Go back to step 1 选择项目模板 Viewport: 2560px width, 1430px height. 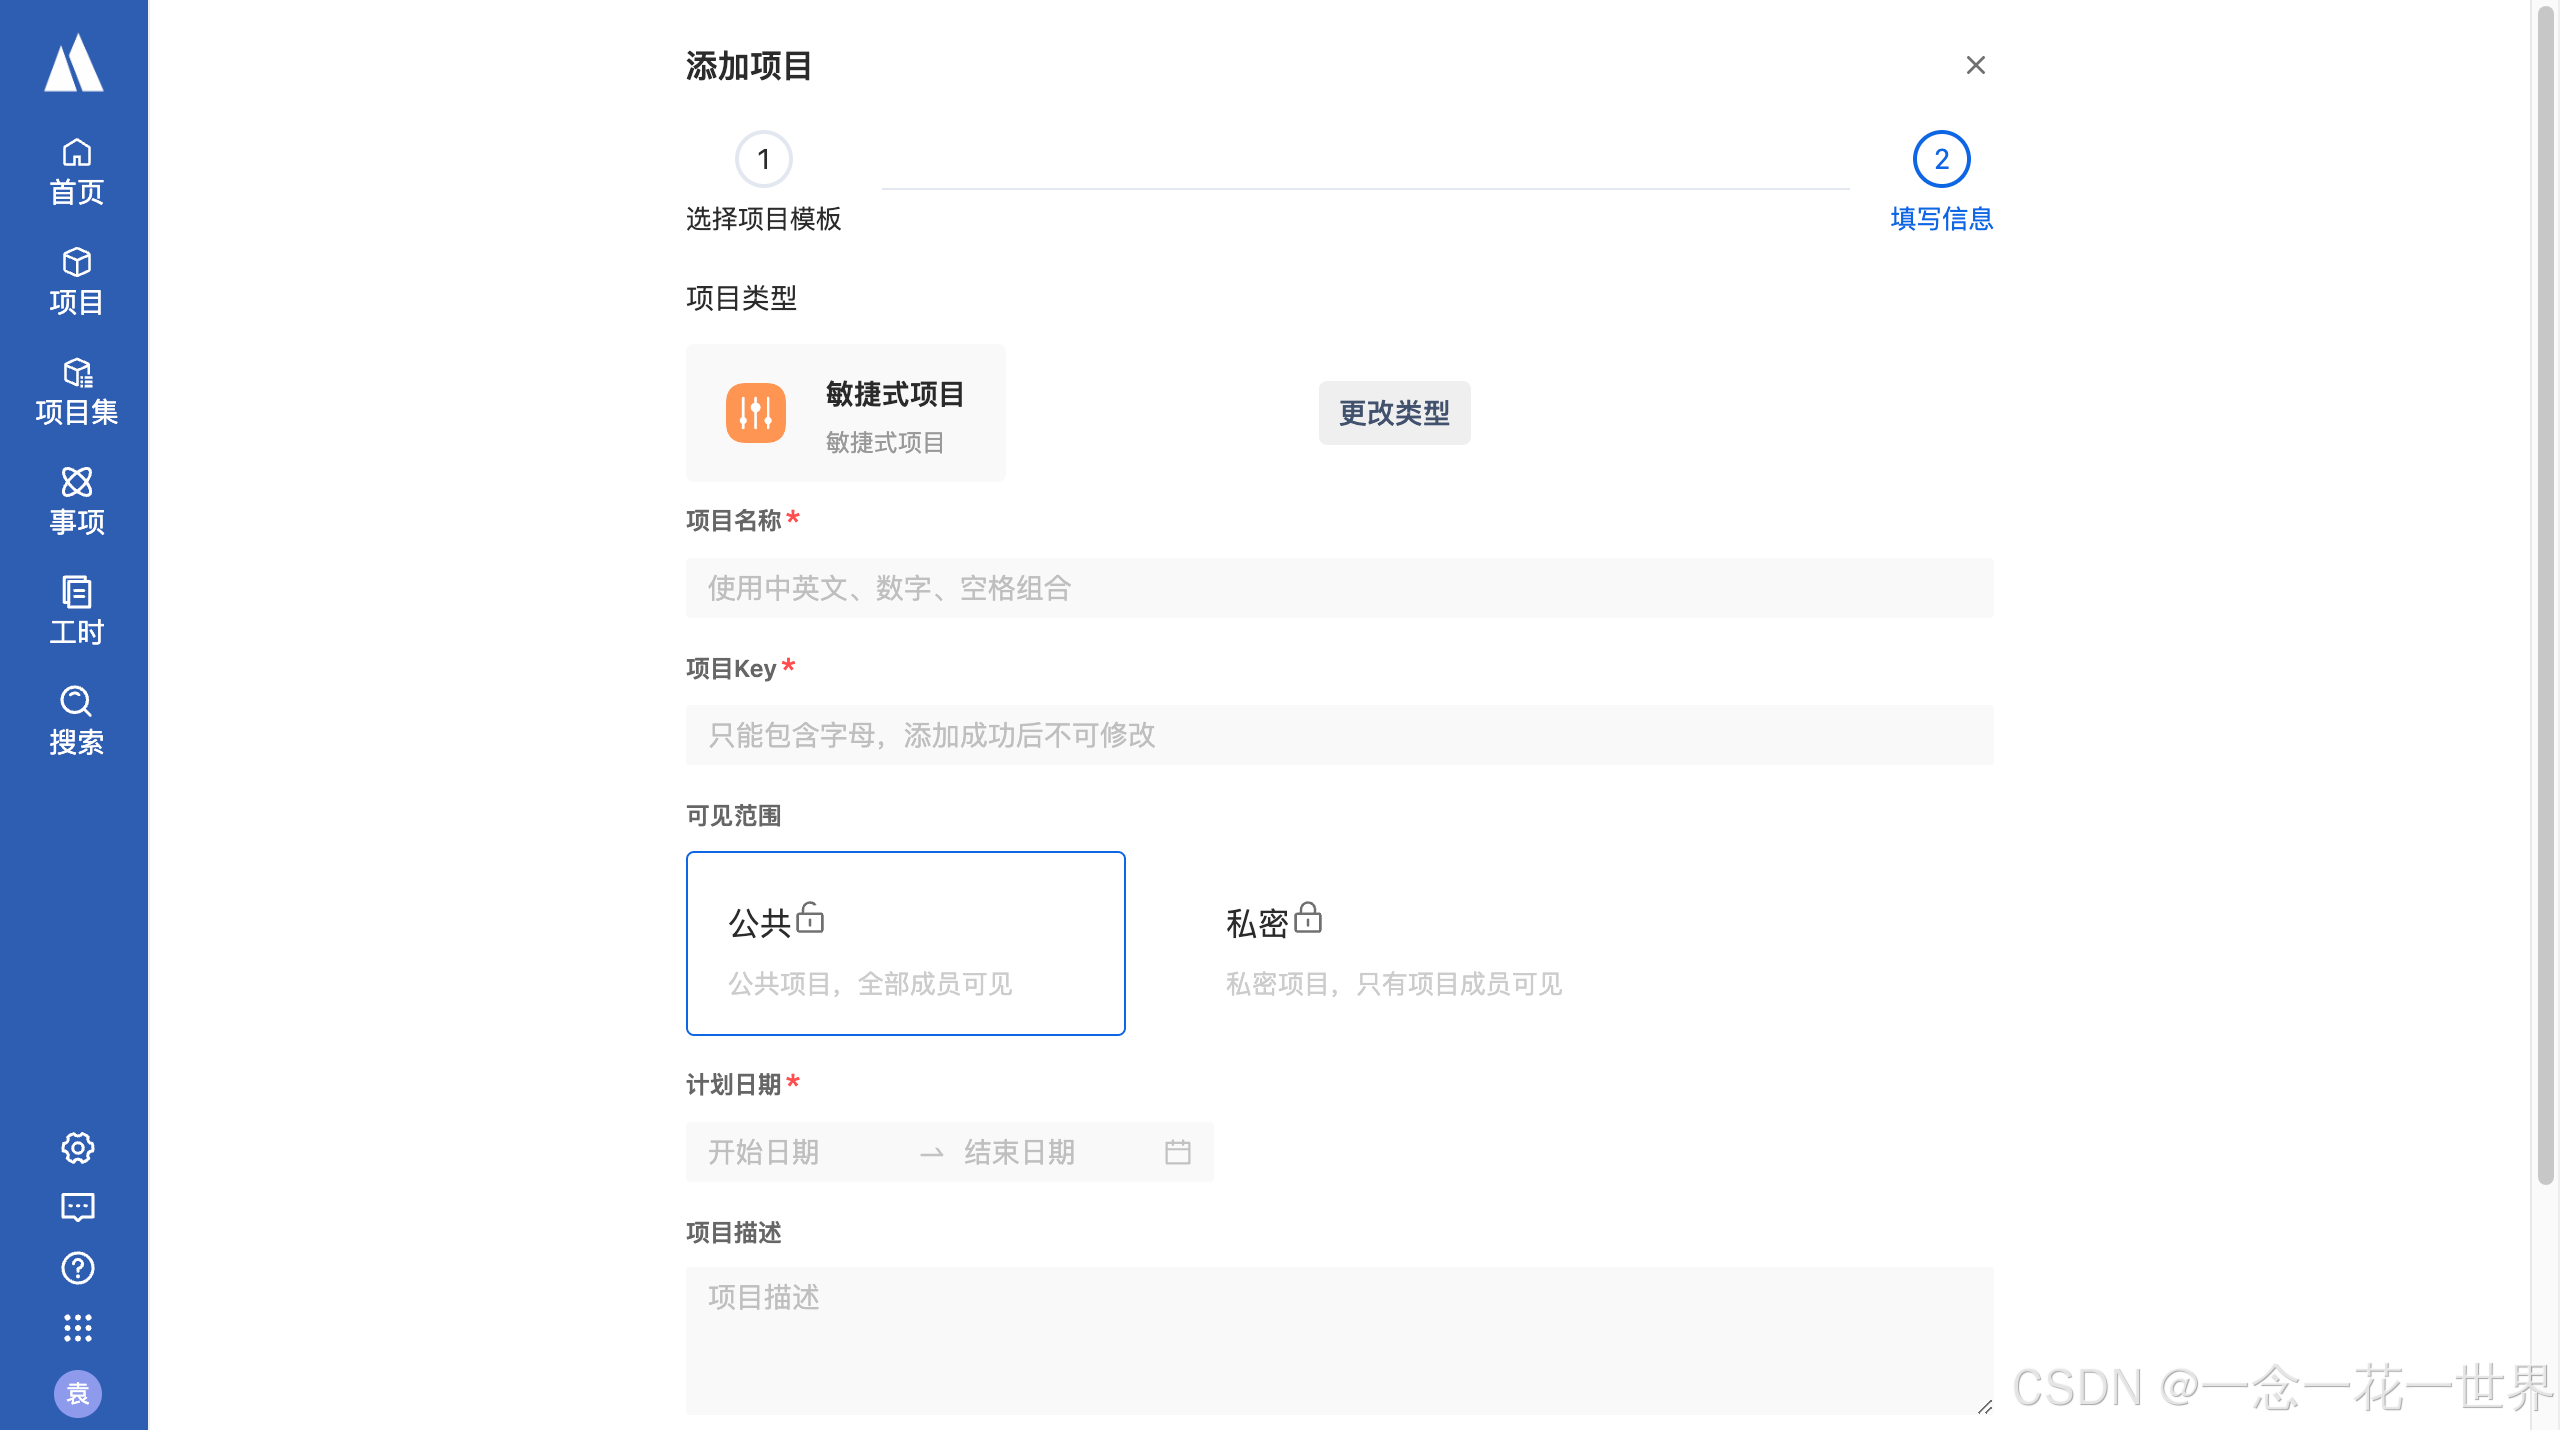click(763, 160)
